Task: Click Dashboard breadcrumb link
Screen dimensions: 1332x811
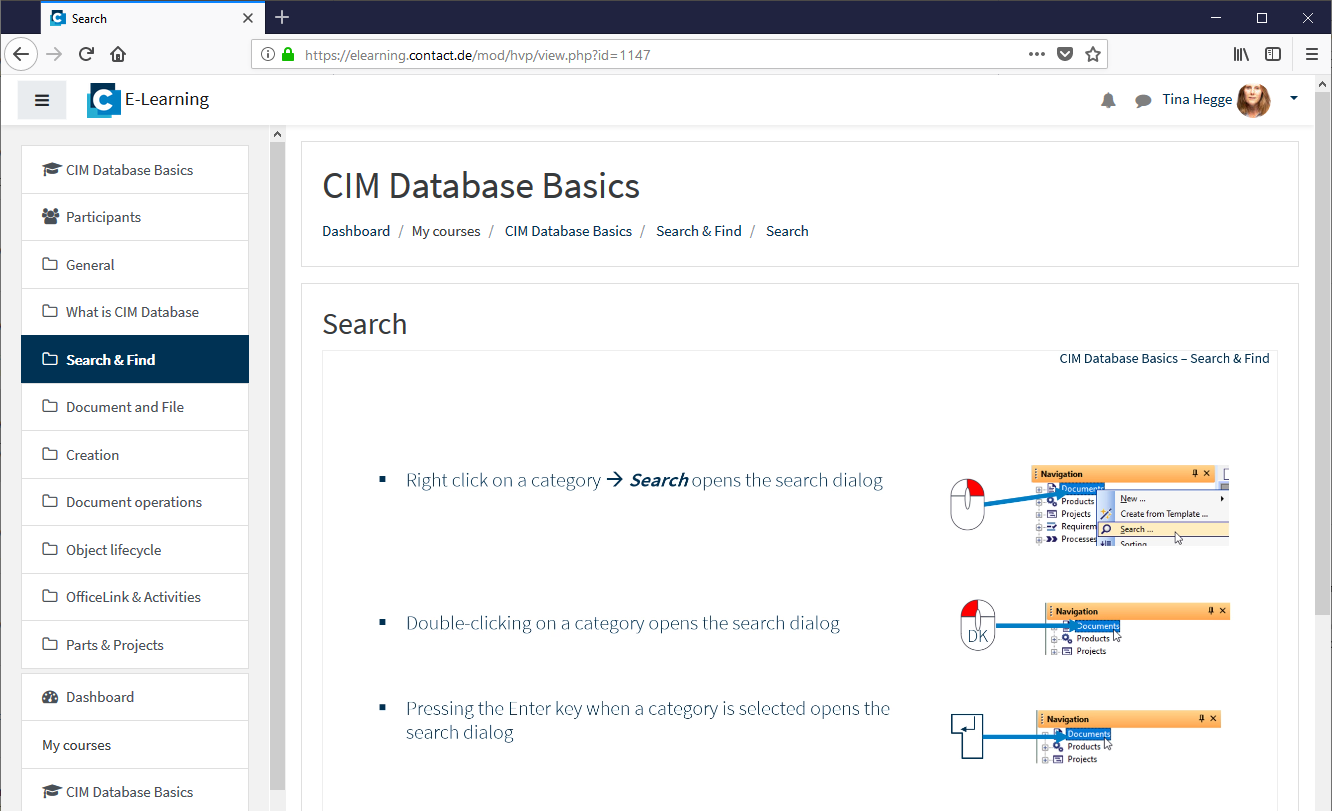Action: point(356,231)
